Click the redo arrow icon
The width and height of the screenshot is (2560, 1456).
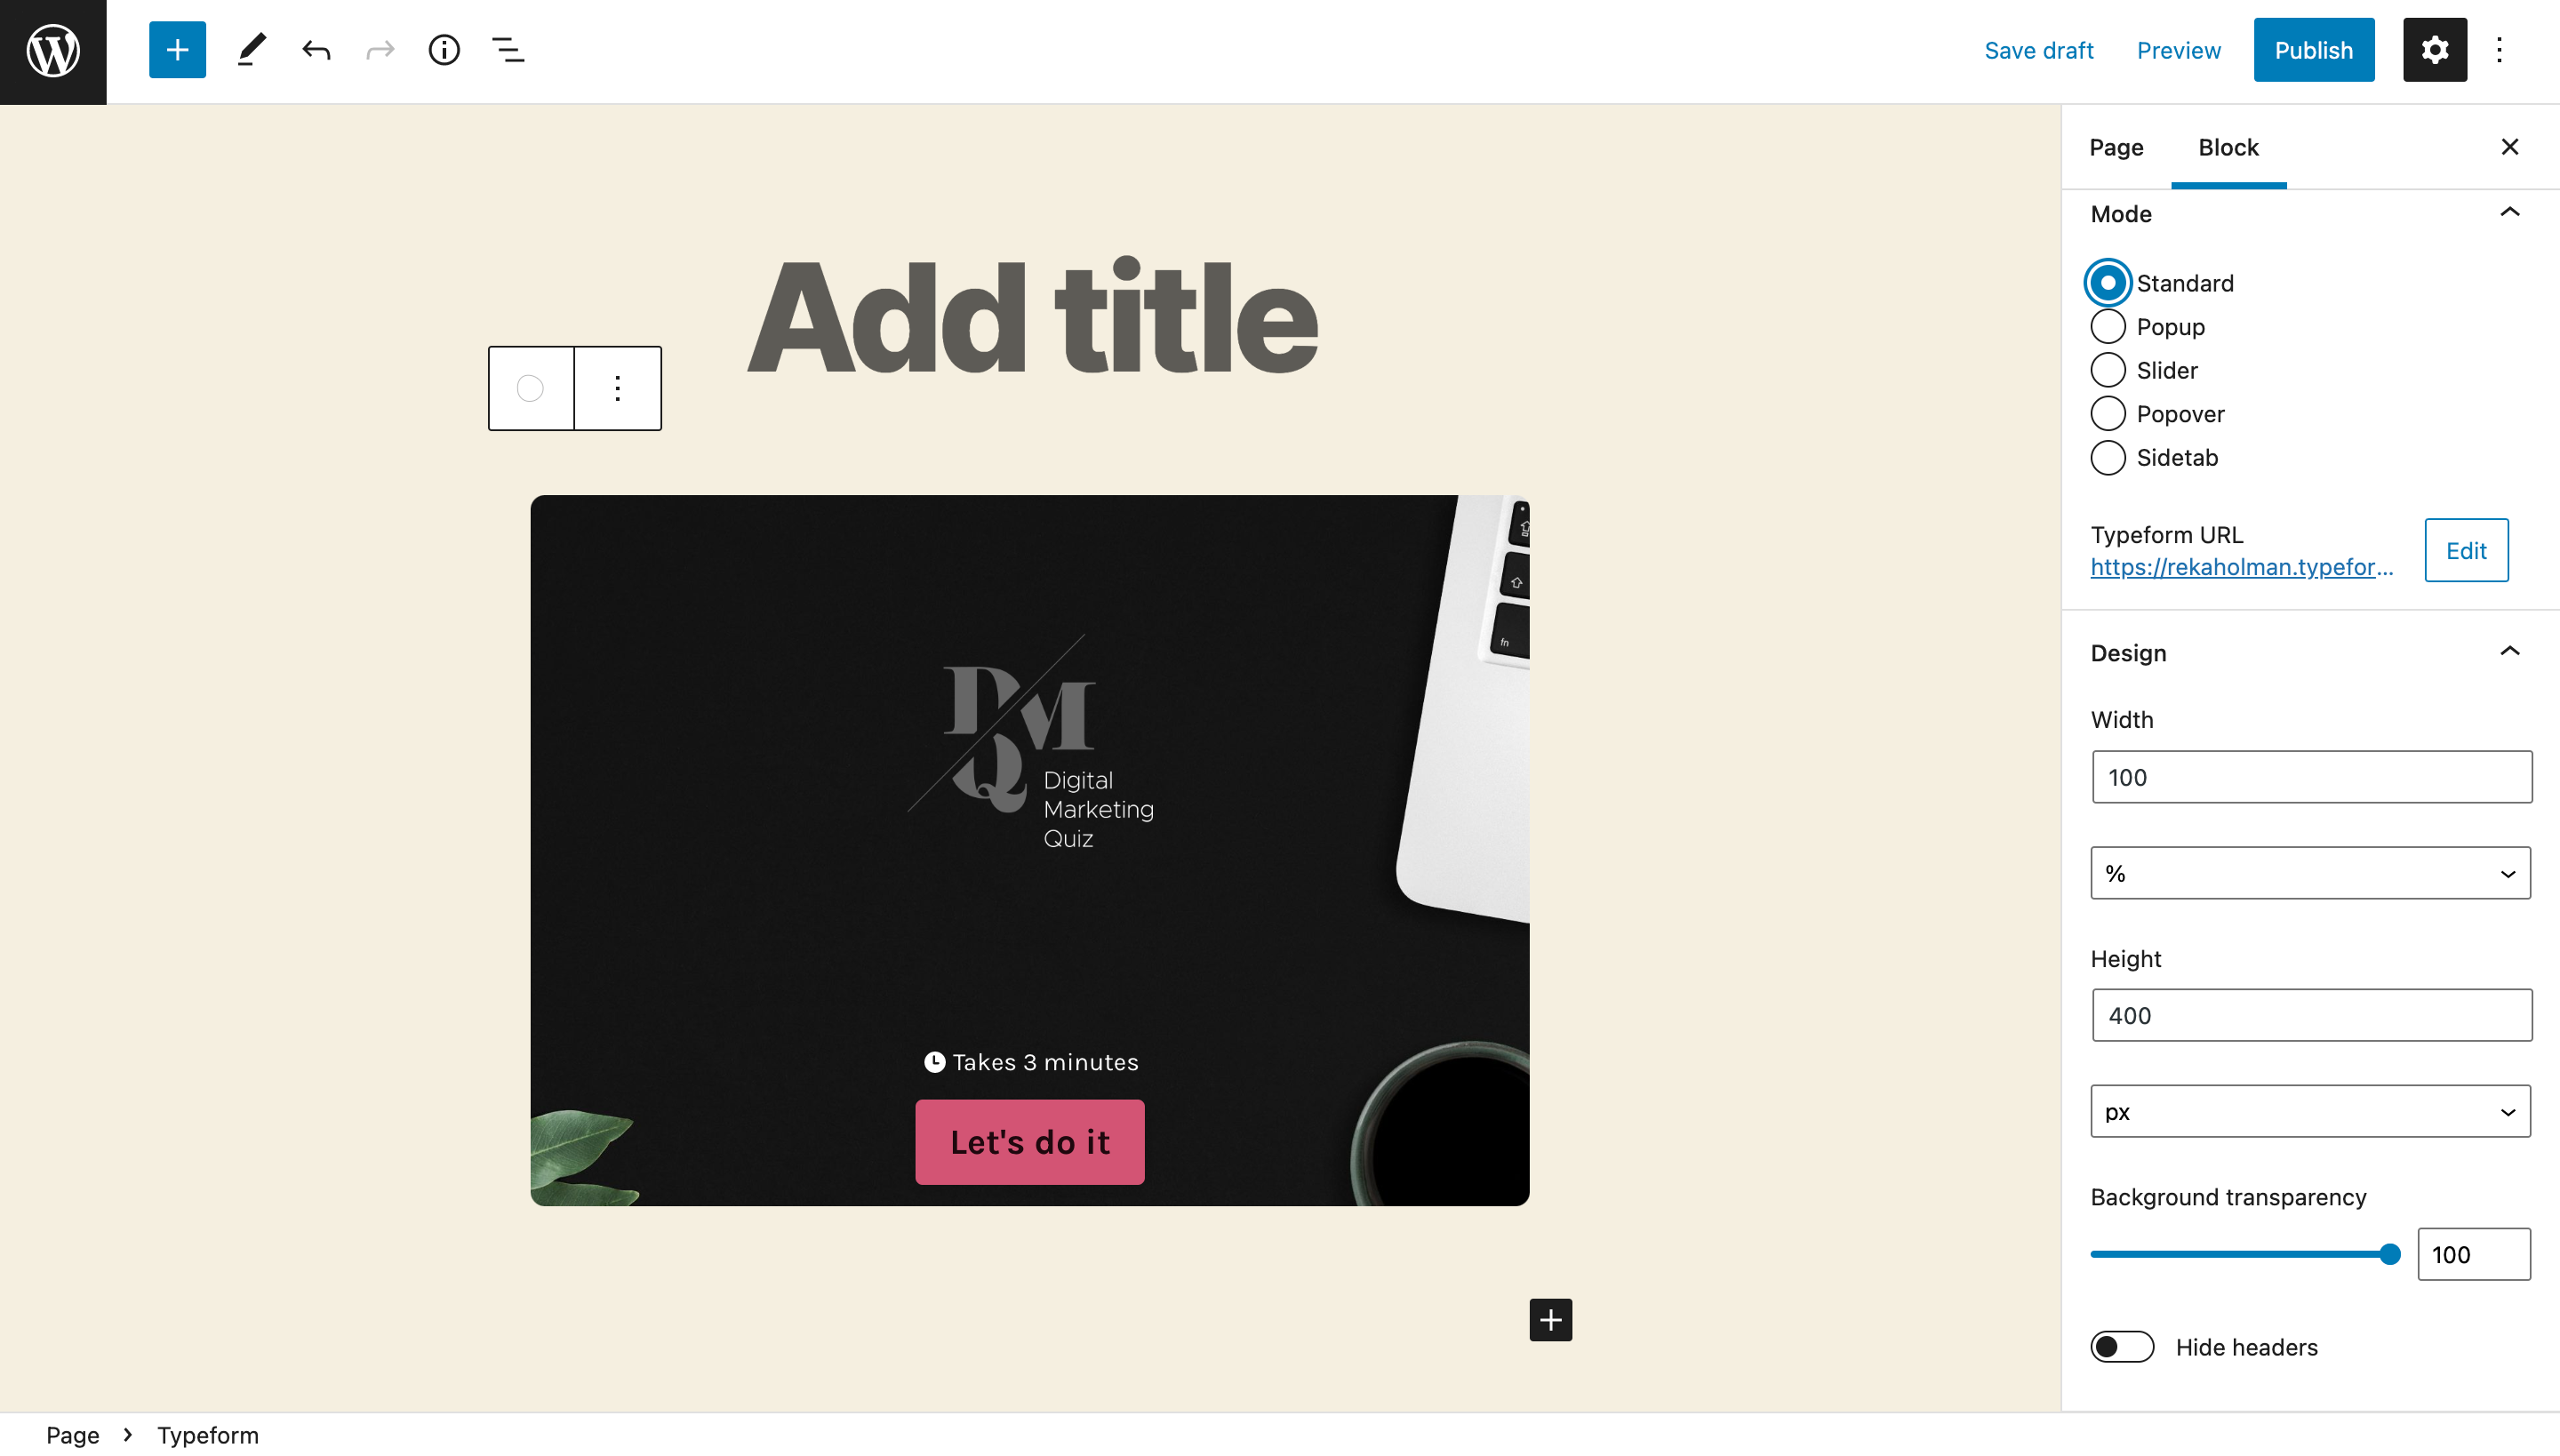tap(380, 49)
